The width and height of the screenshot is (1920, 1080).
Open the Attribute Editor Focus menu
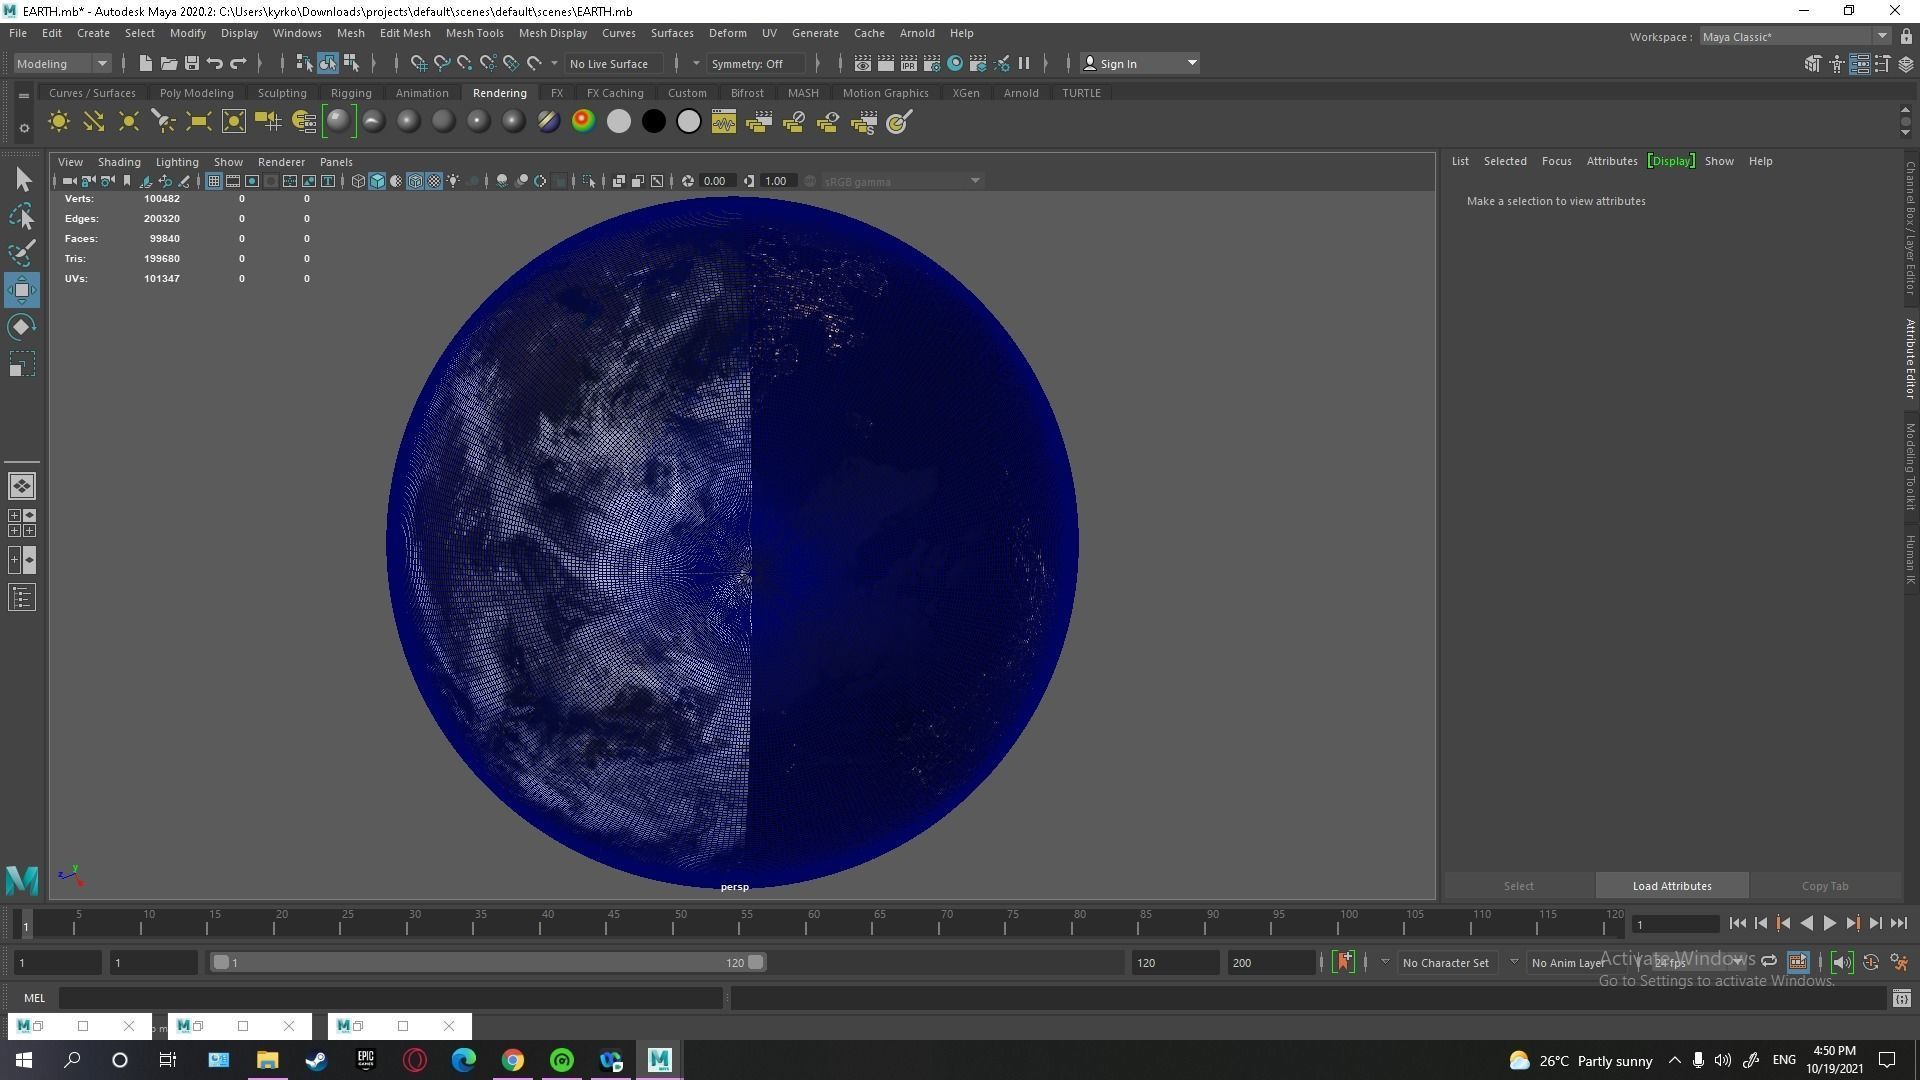[1556, 161]
